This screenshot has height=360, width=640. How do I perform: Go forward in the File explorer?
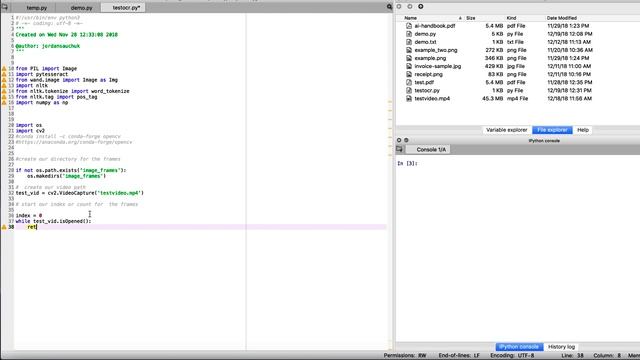[410, 7]
